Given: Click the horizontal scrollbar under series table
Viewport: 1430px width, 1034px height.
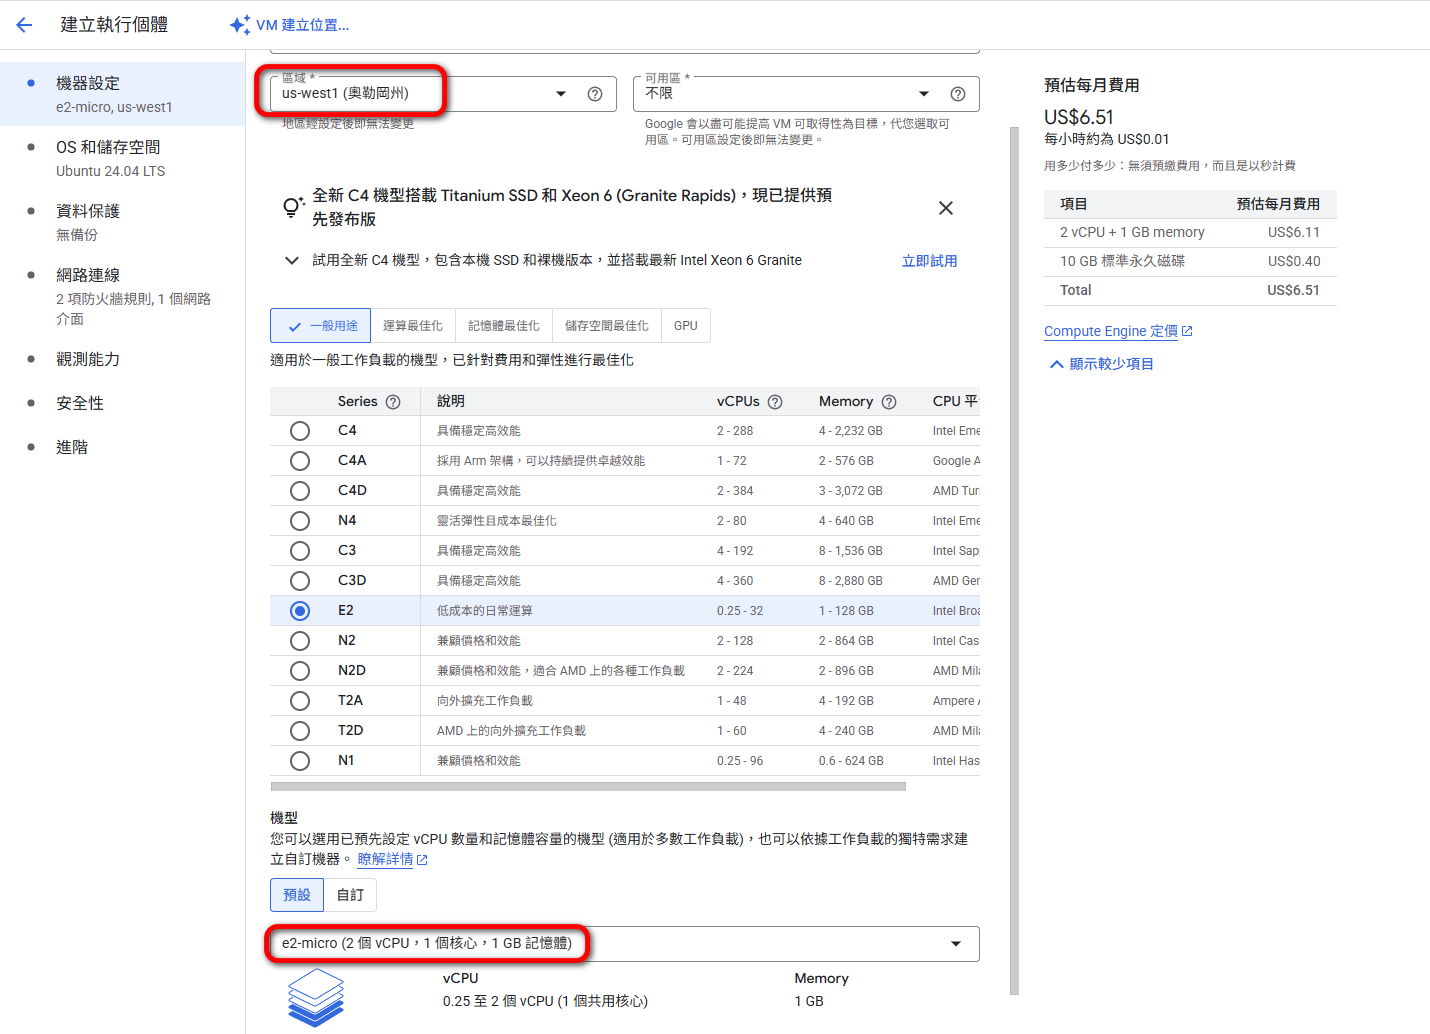Looking at the screenshot, I should tap(588, 787).
